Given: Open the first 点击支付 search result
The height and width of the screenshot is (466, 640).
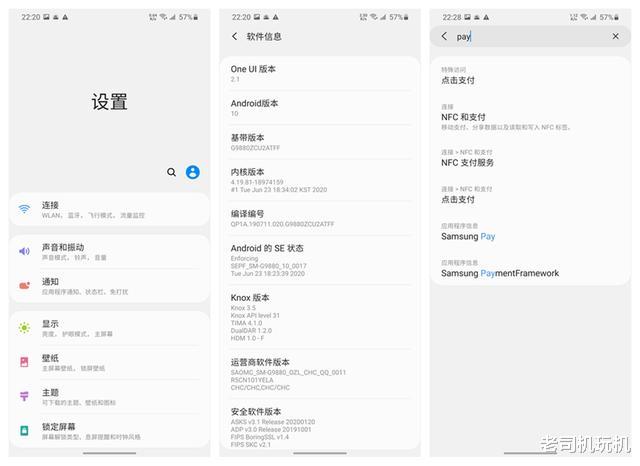Looking at the screenshot, I should click(x=531, y=75).
